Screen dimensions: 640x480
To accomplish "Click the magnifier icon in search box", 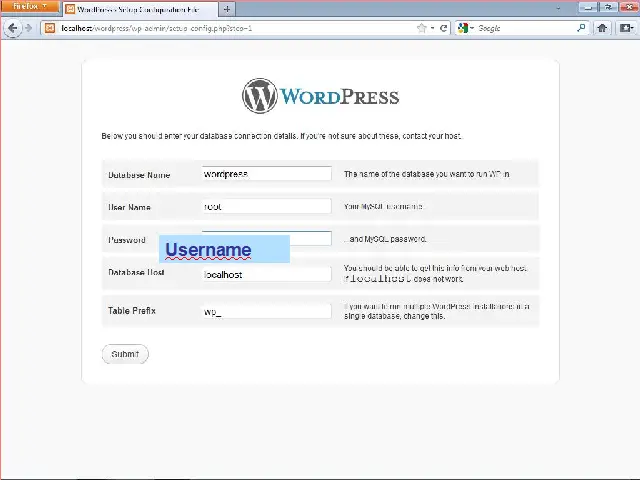I will point(581,28).
